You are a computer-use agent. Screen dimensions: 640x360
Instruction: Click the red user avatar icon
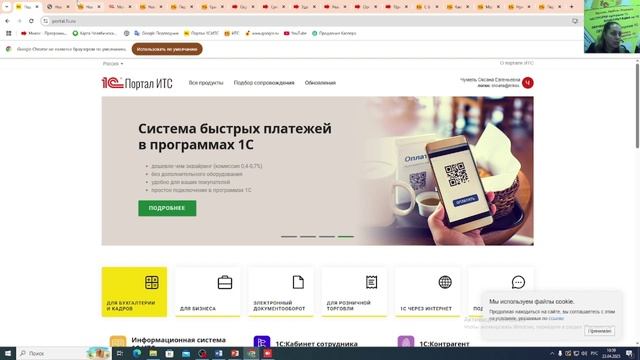(x=528, y=83)
